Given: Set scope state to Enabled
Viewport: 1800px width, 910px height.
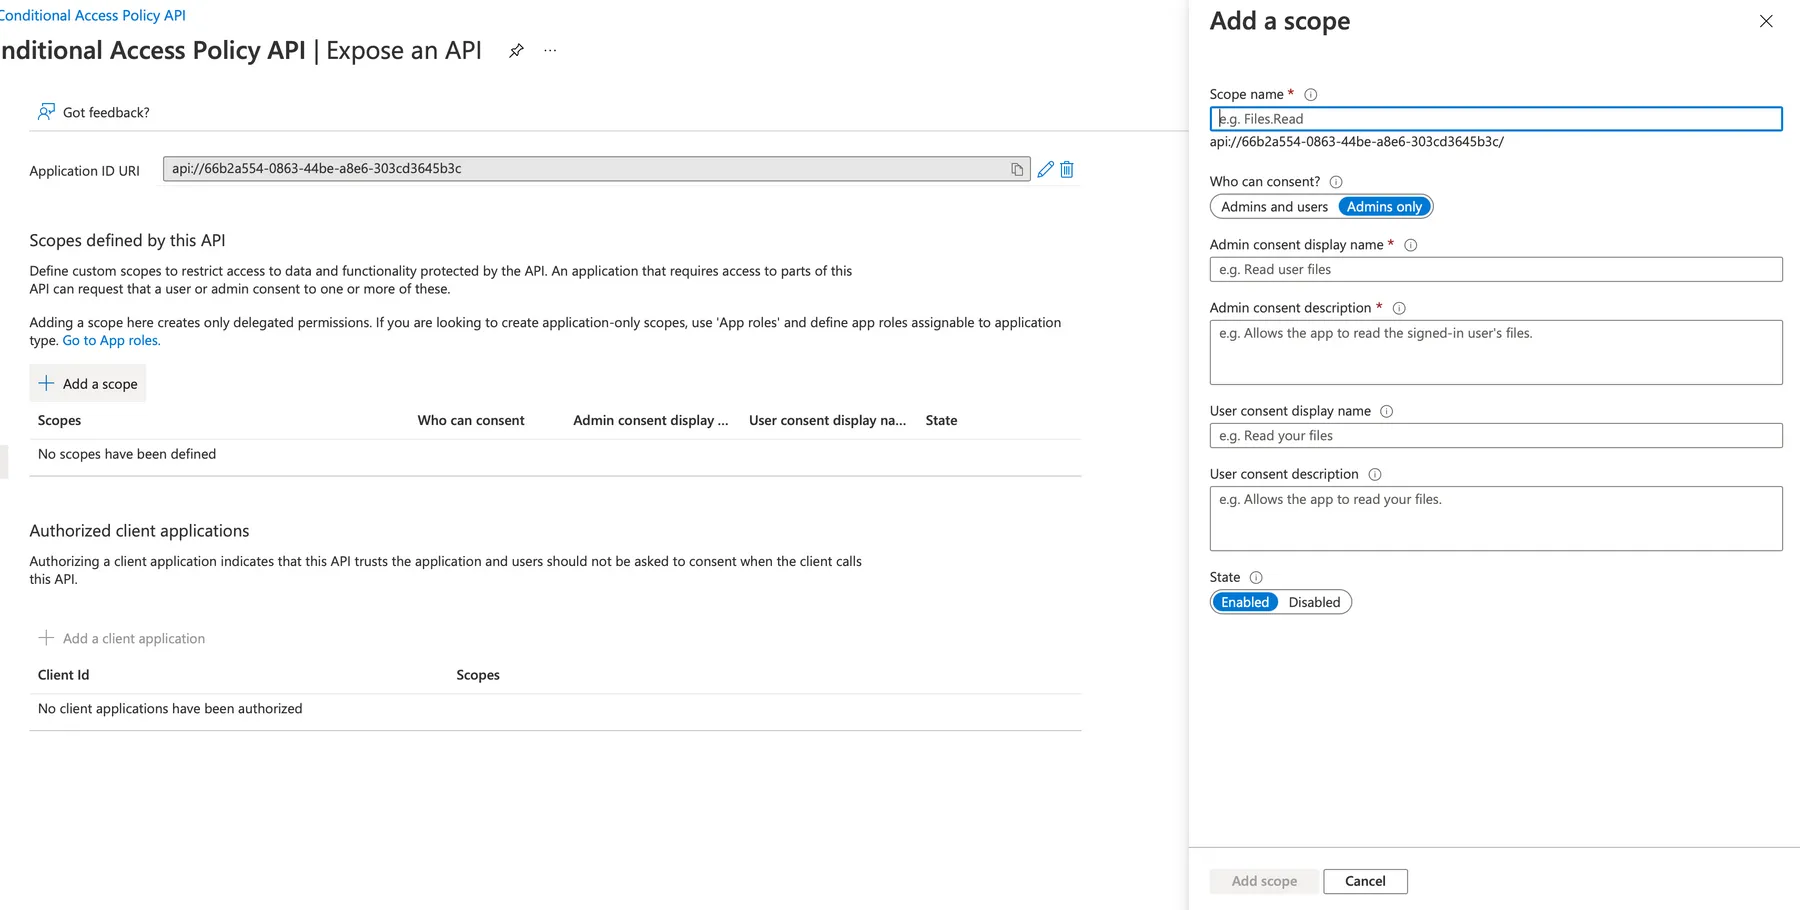Looking at the screenshot, I should pos(1245,602).
